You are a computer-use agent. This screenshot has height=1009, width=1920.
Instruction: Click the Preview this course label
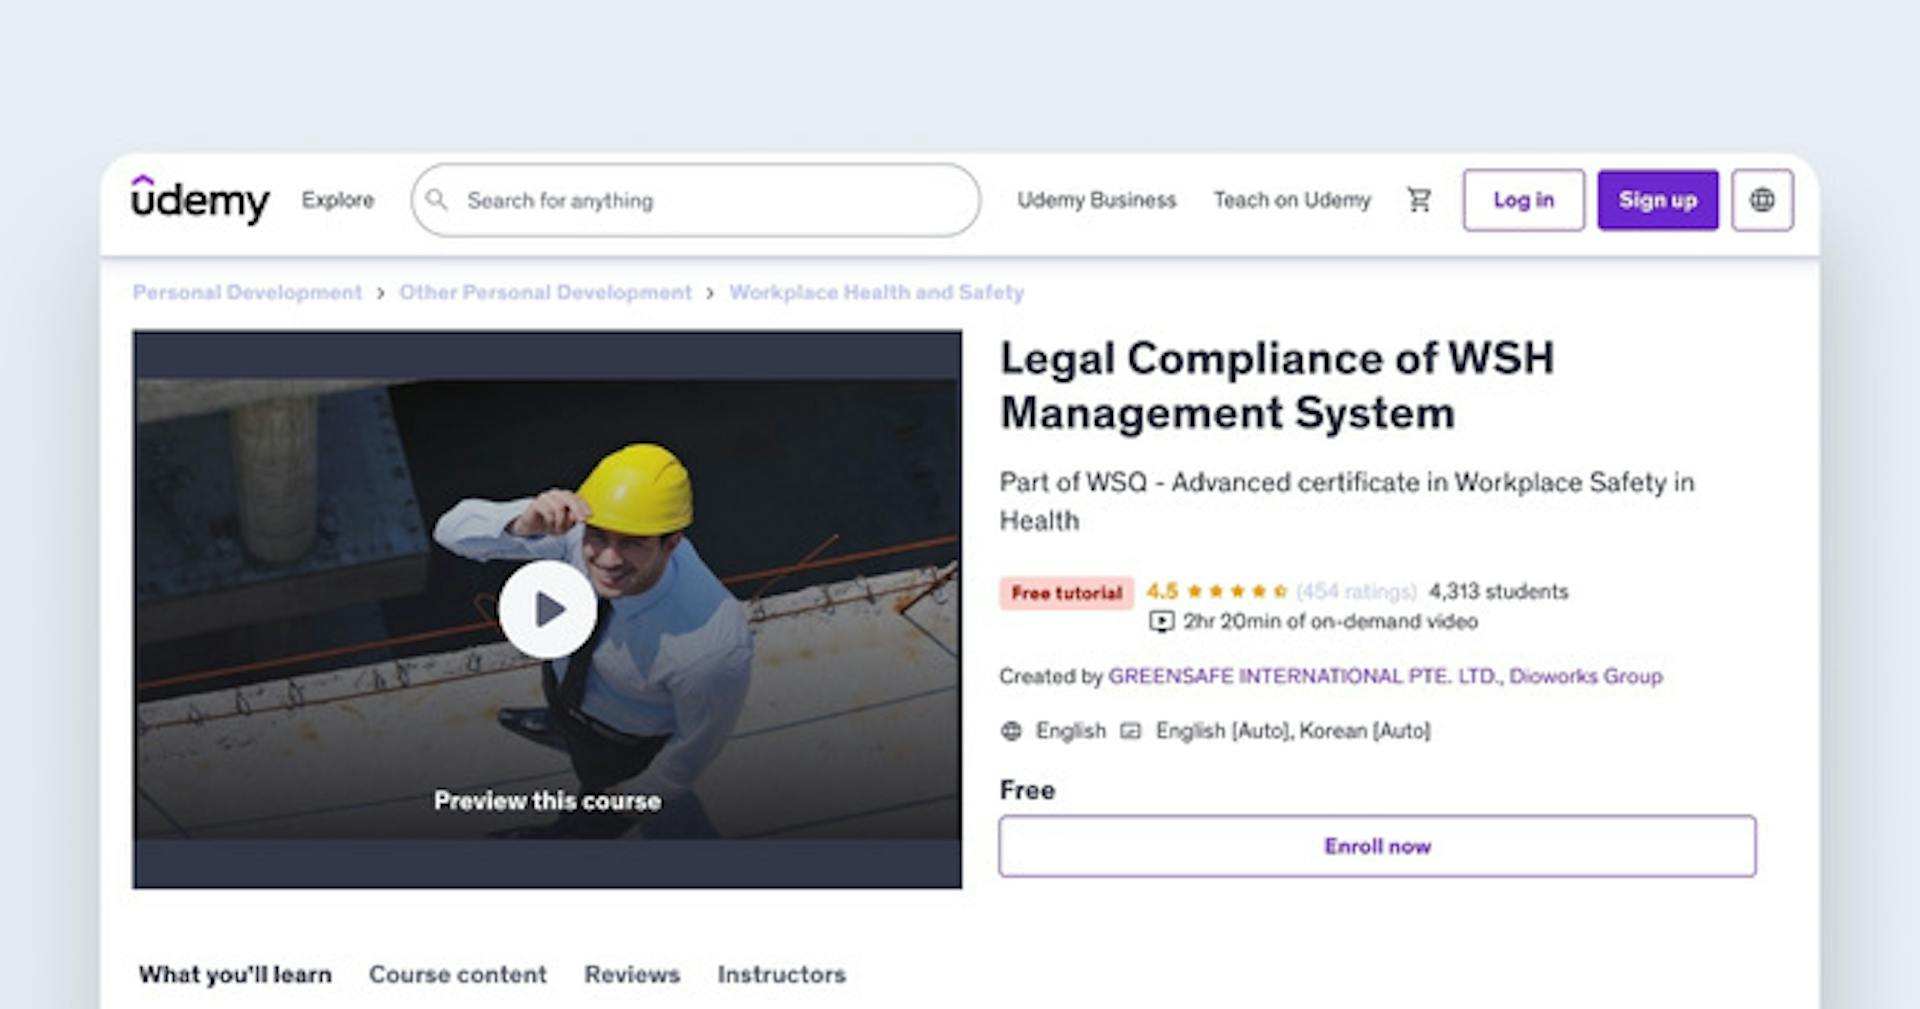(547, 801)
